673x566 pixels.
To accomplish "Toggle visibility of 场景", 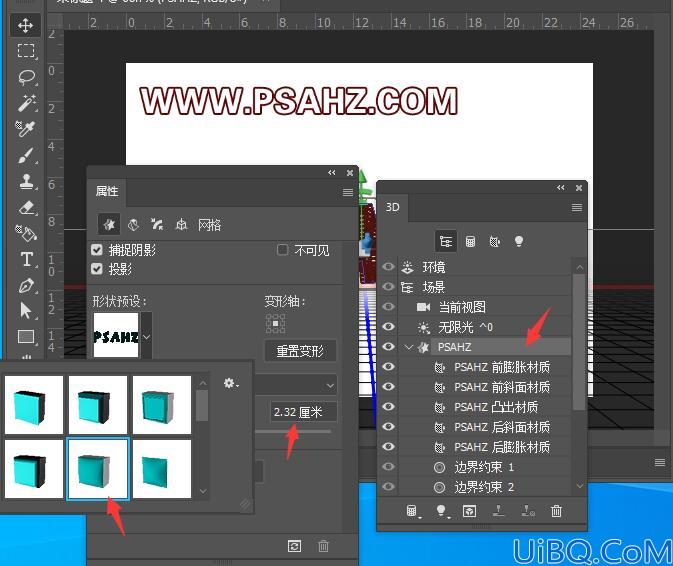I will tap(388, 287).
